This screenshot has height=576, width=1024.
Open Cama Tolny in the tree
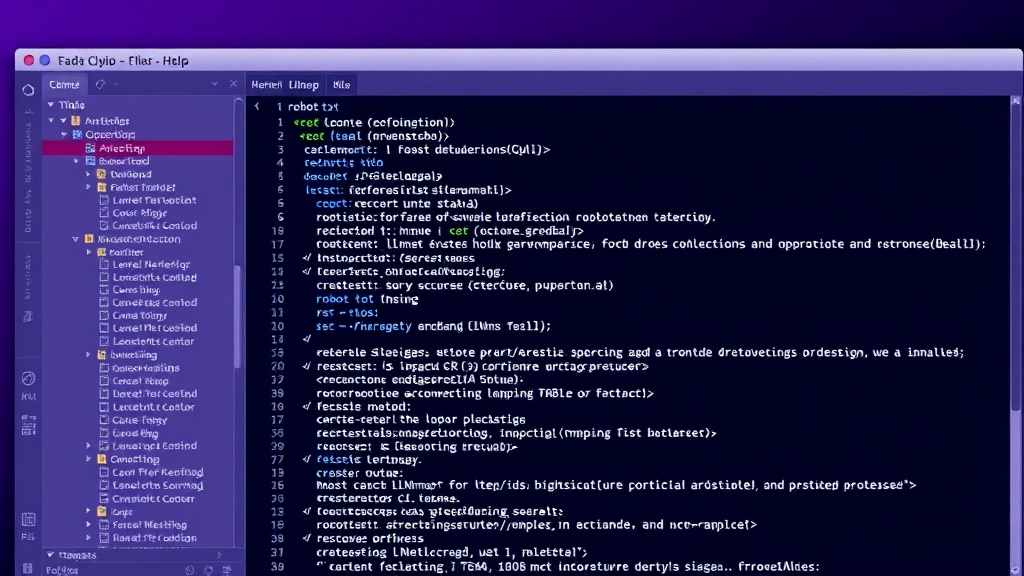click(139, 315)
